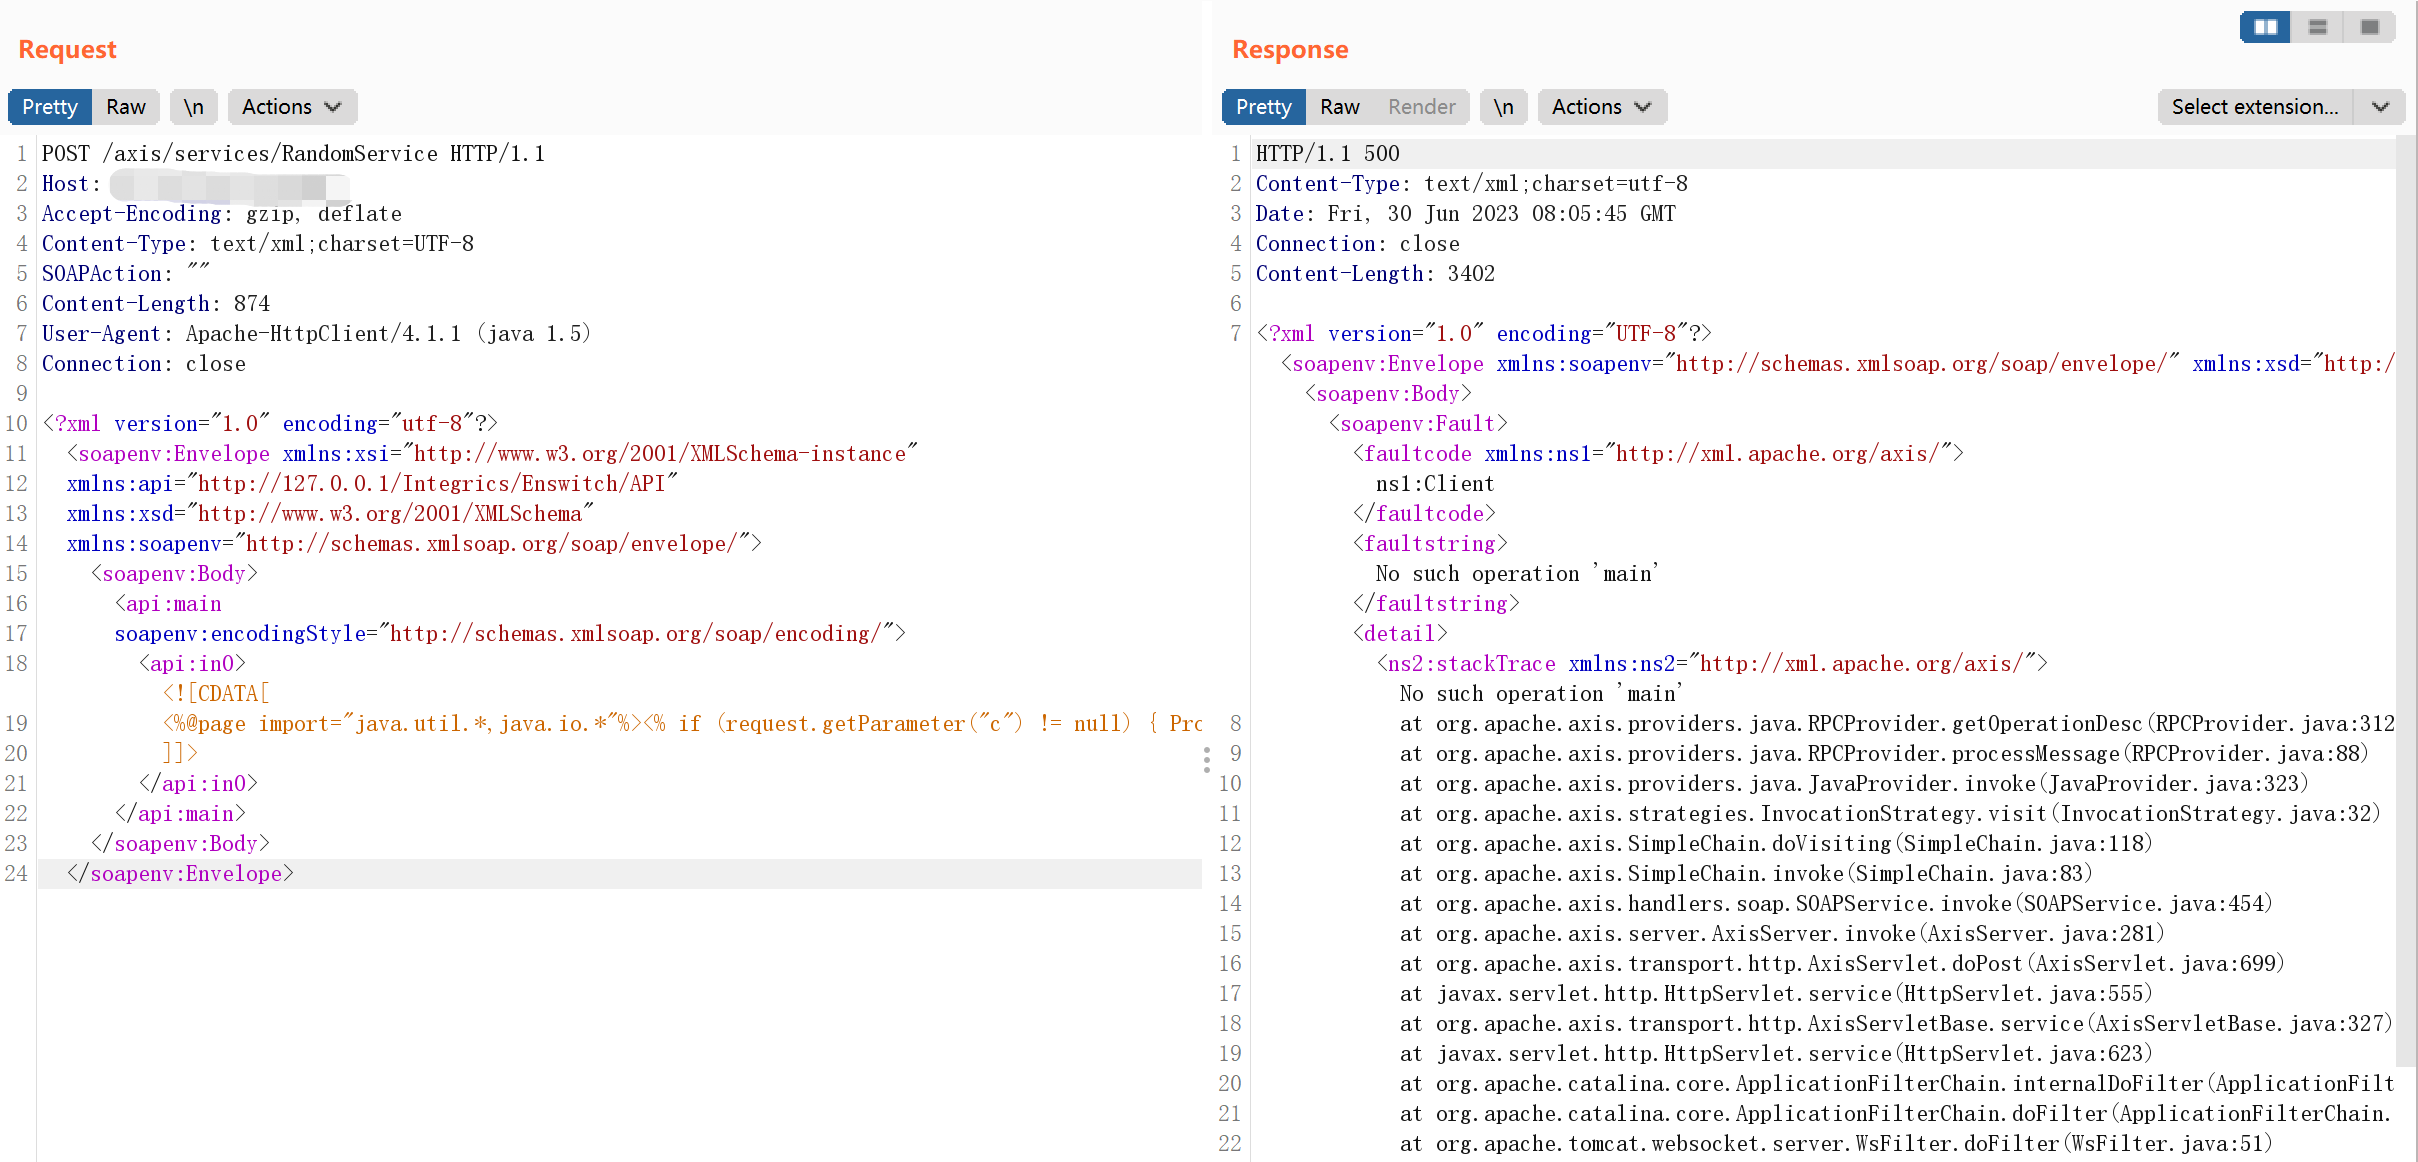The width and height of the screenshot is (2418, 1162).
Task: Click the closing soapenv:Envelope line in request
Action: coord(180,874)
